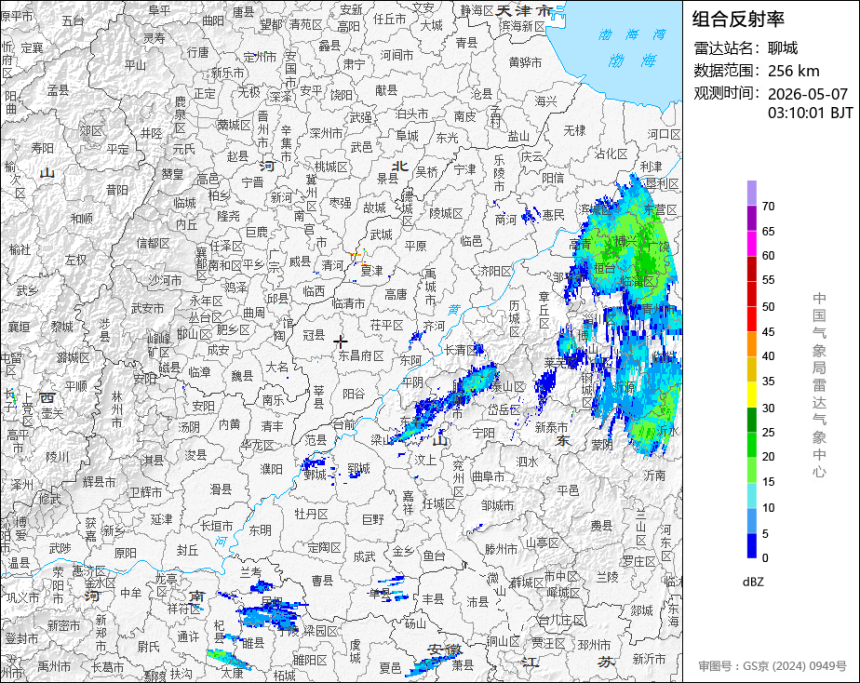
Task: Click the 沾化区 map label
Action: (x=611, y=154)
